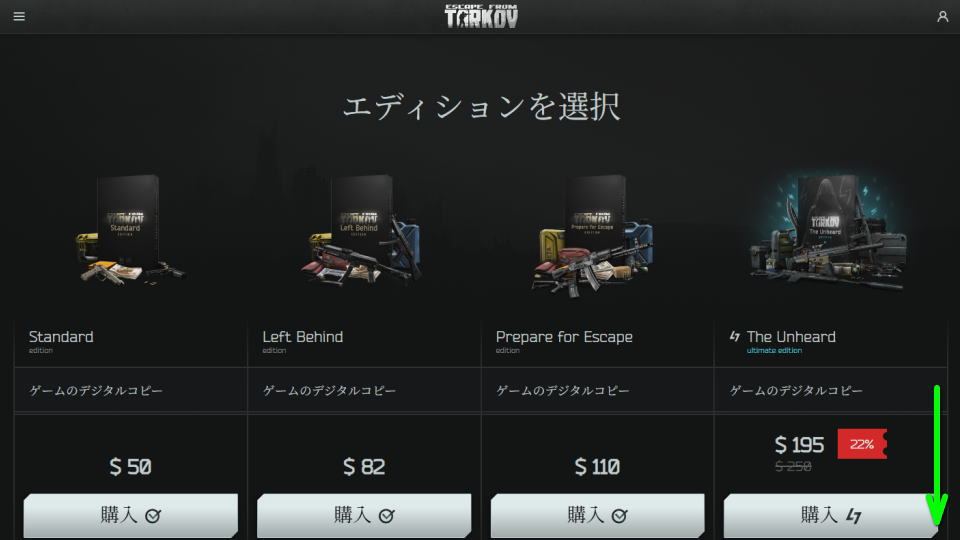
Task: Click the $ 195 discounted Unheard price
Action: pyautogui.click(x=799, y=444)
